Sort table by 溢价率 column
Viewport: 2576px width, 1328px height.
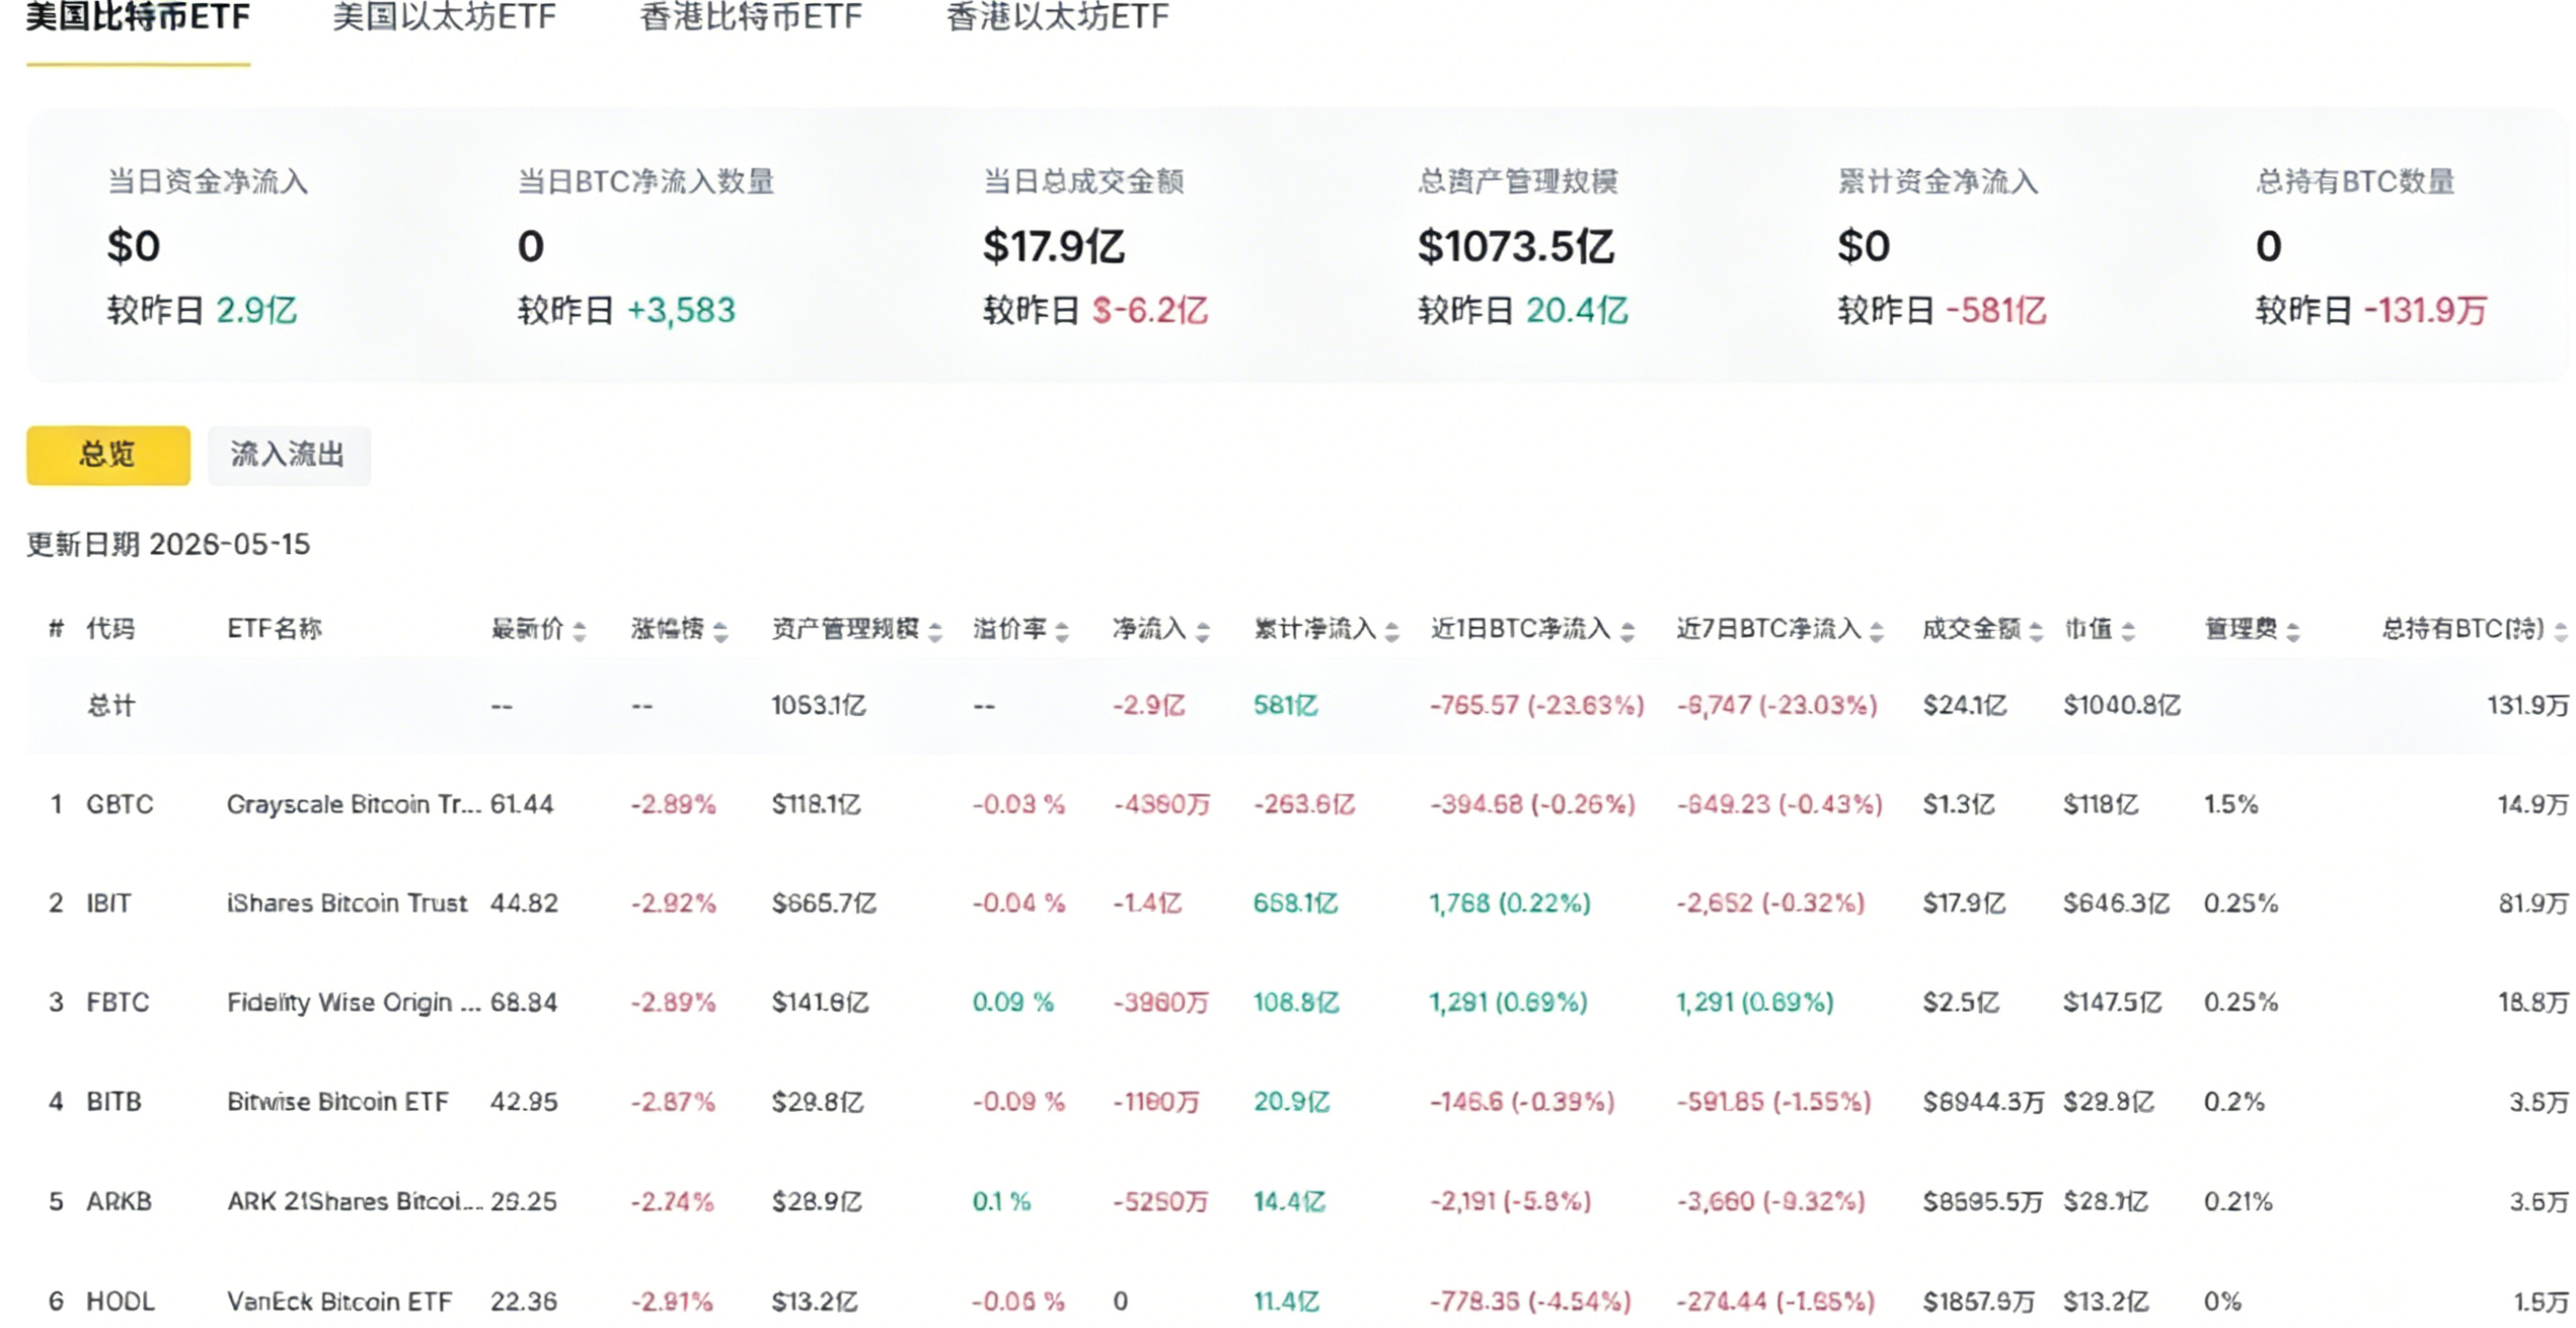click(1021, 629)
